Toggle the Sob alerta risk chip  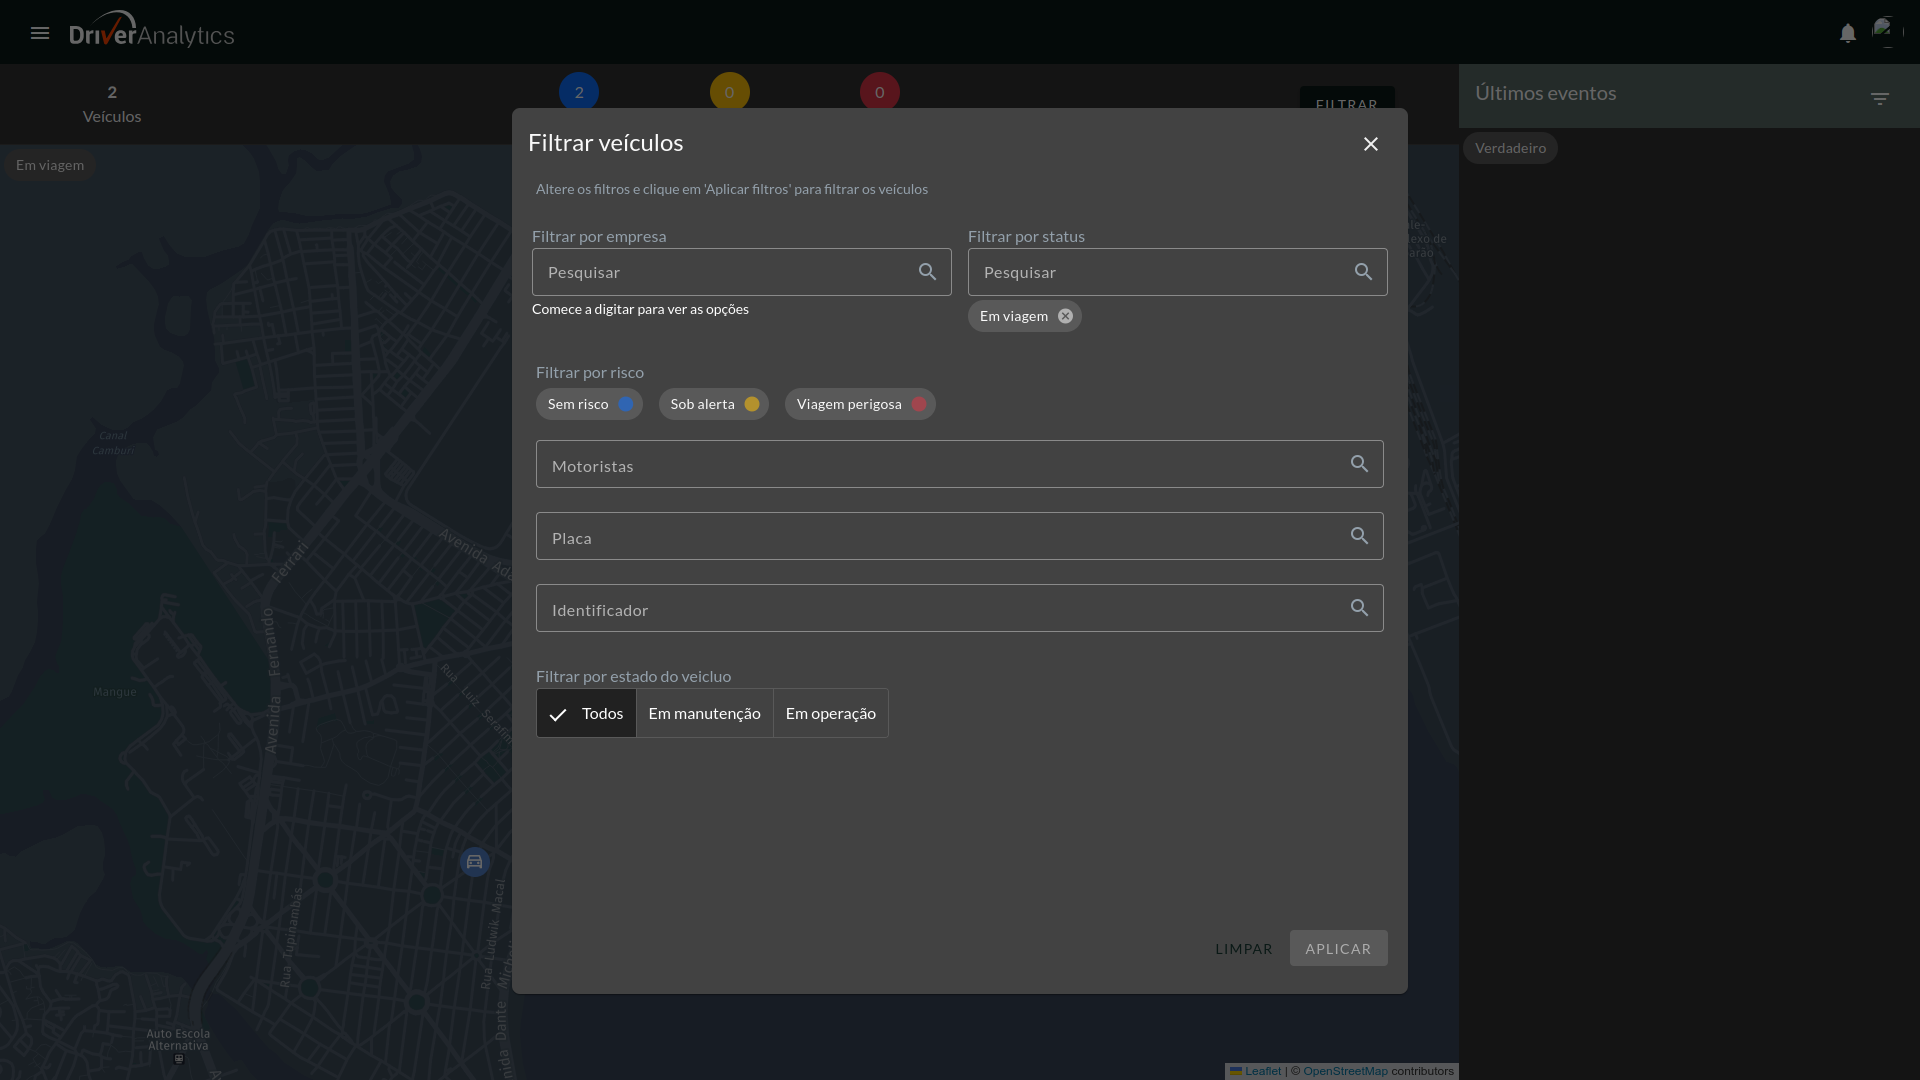pyautogui.click(x=713, y=404)
